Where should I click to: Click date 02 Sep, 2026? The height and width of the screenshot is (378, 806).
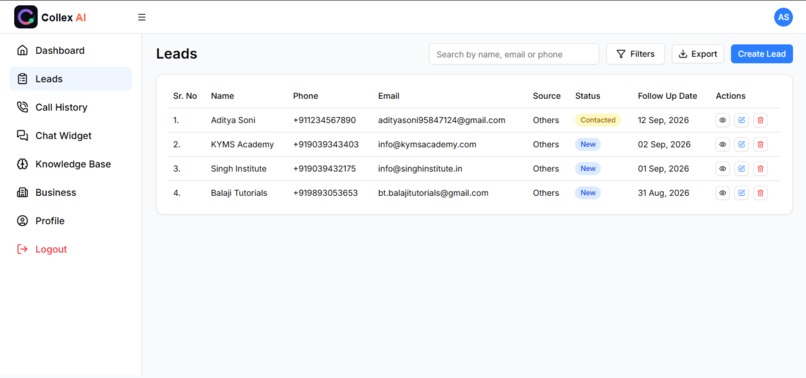tap(664, 145)
